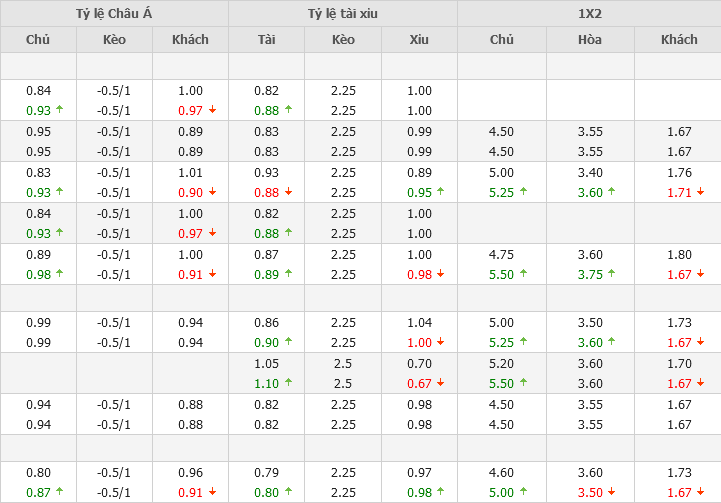Screen dimensions: 721x503
Task: Click the Tài column header
Action: click(266, 40)
